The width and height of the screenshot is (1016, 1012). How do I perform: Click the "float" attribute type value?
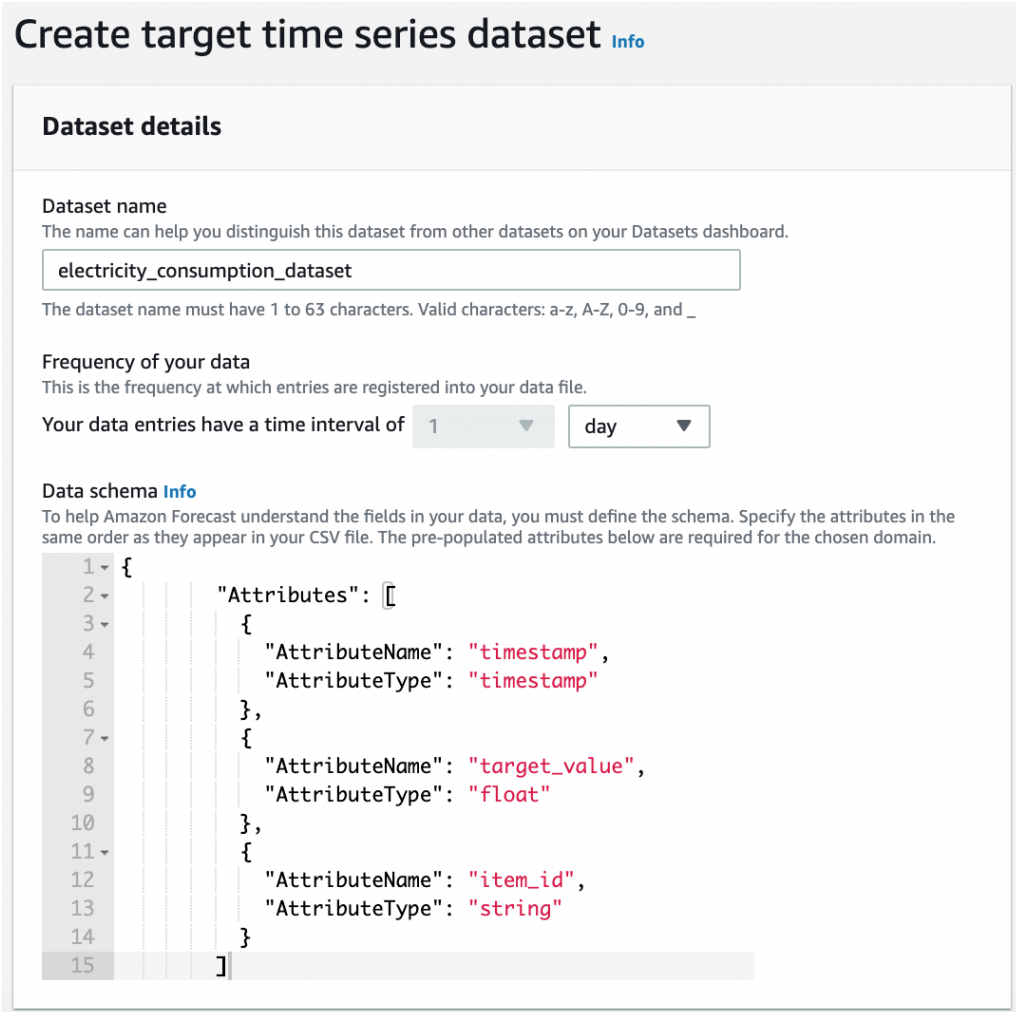pyautogui.click(x=510, y=795)
